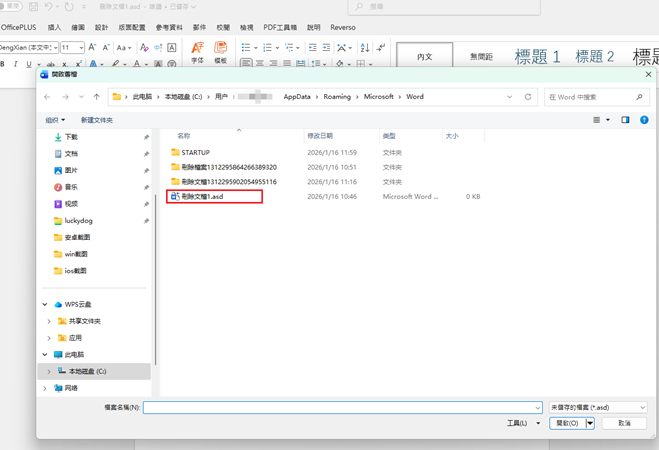Screen dimensions: 659x450
Task: Open the file type filter (*.asd) dropdown
Action: pos(598,408)
